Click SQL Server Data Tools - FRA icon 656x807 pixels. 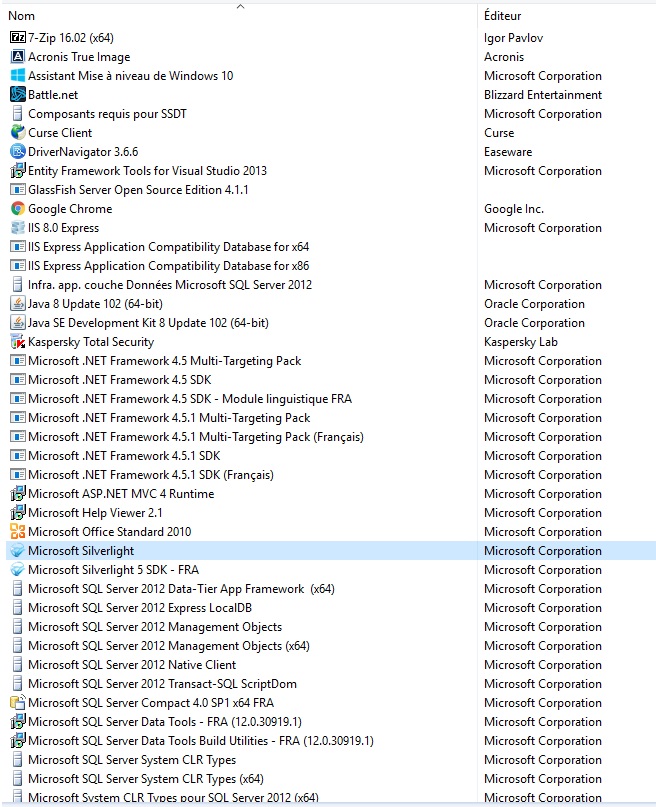[17, 722]
